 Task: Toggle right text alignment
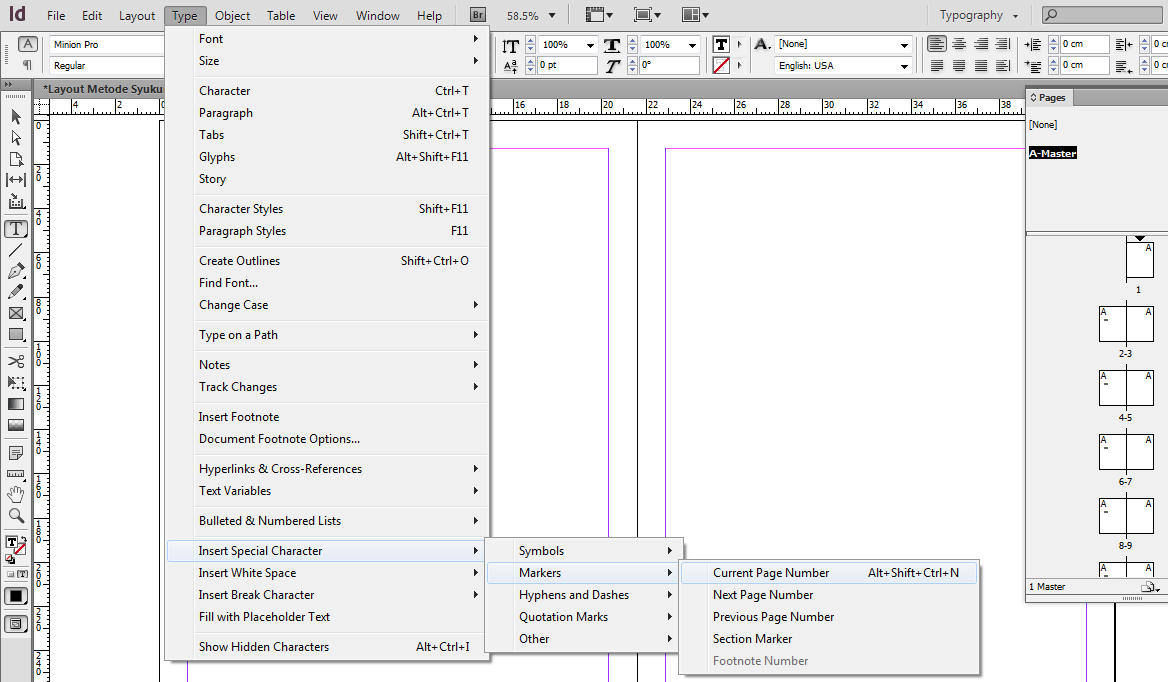click(981, 43)
